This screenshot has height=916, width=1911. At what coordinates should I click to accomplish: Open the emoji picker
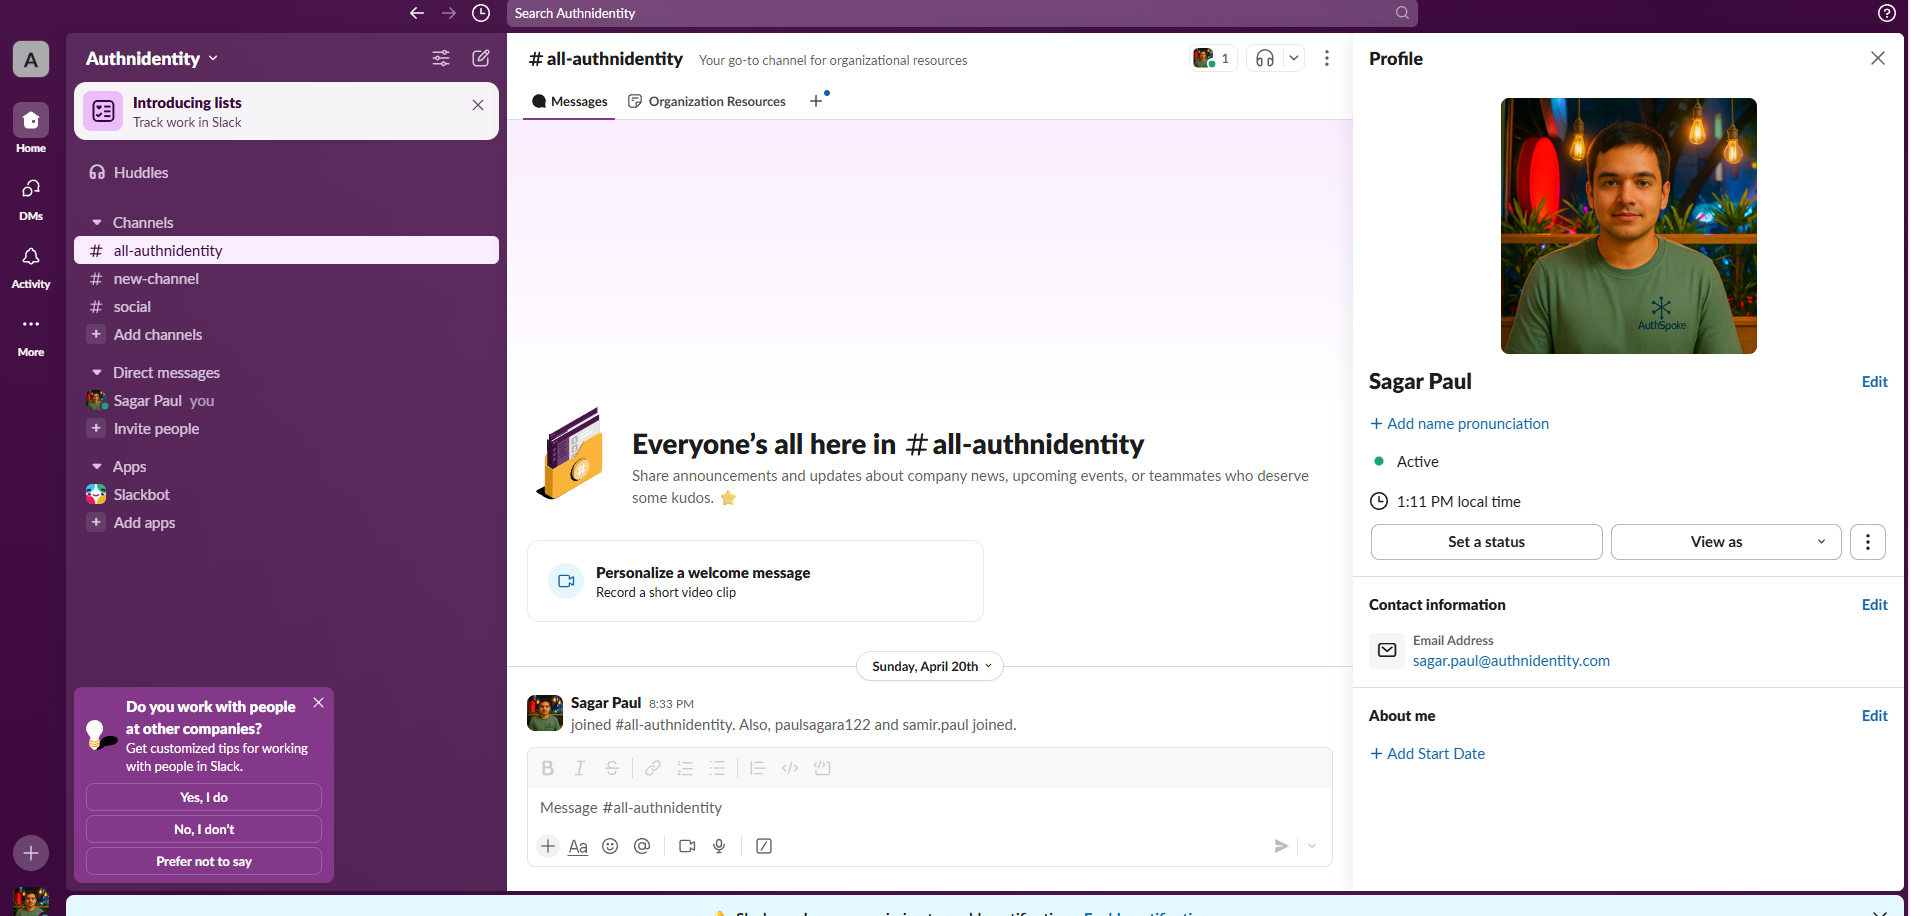[x=610, y=846]
